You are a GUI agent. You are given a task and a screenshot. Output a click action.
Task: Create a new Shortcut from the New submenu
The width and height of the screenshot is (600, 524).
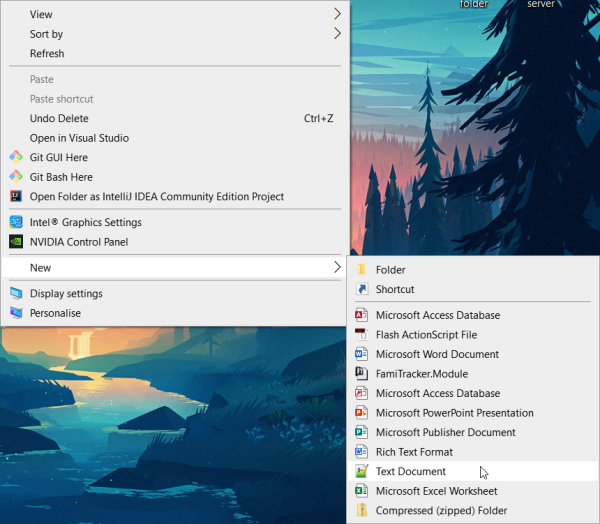click(x=394, y=290)
